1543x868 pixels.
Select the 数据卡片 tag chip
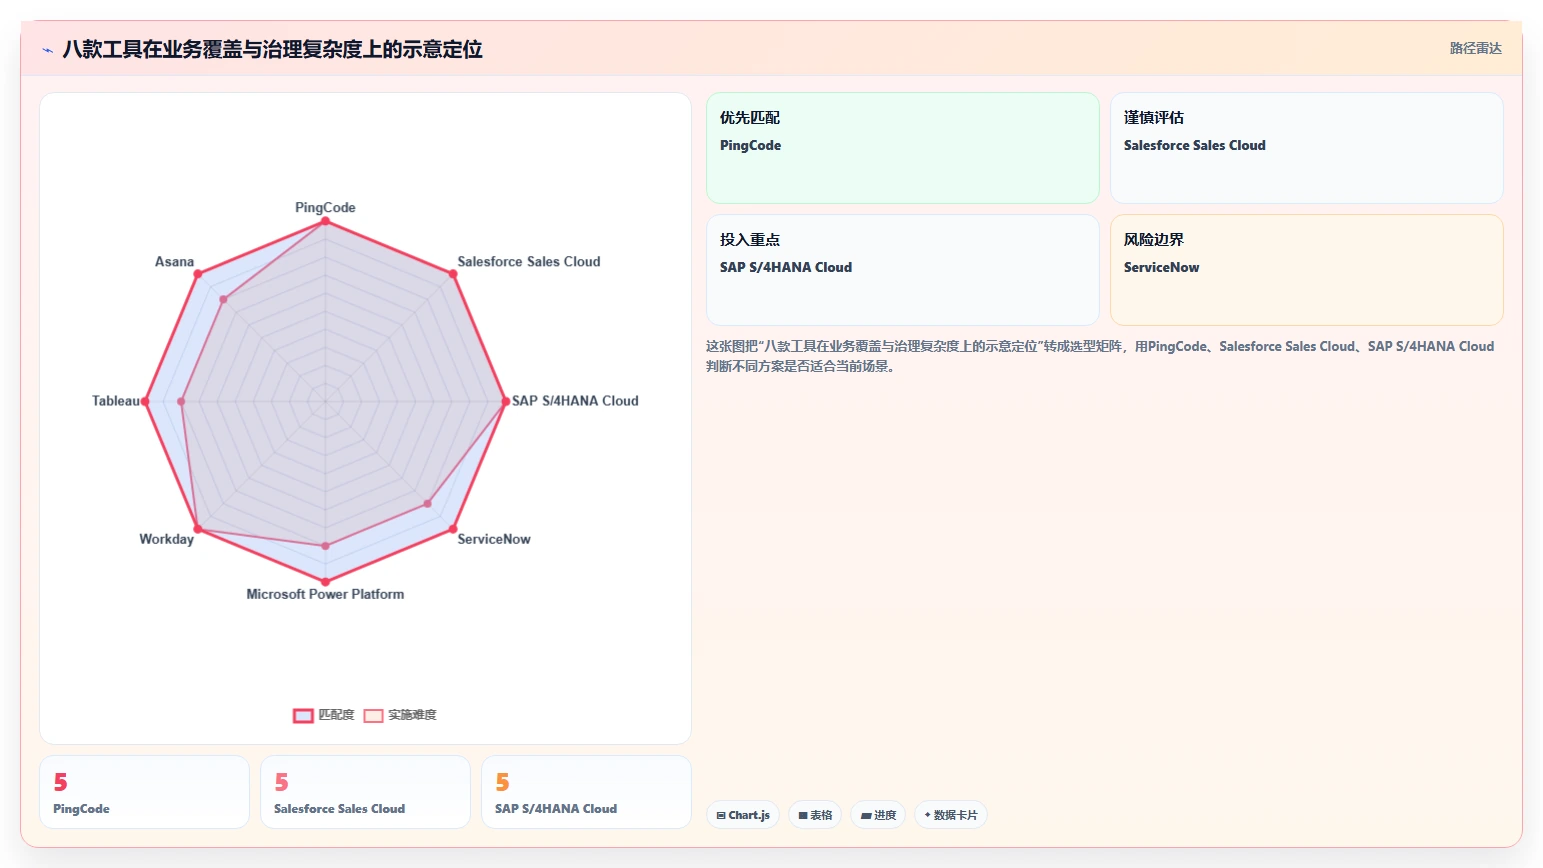click(950, 815)
